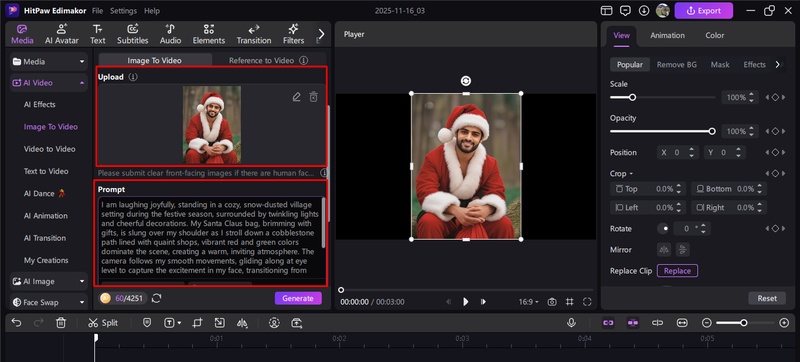
Task: Open the AI Avatar tool
Action: point(62,34)
